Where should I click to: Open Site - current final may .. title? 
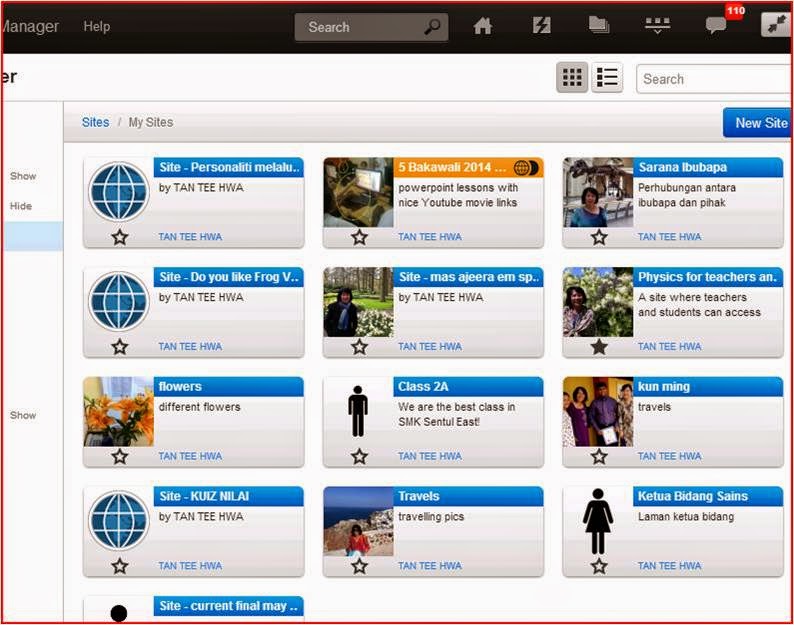[229, 606]
